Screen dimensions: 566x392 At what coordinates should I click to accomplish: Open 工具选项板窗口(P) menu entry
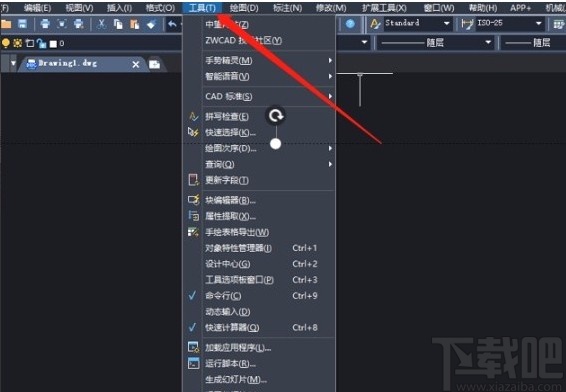(258, 280)
